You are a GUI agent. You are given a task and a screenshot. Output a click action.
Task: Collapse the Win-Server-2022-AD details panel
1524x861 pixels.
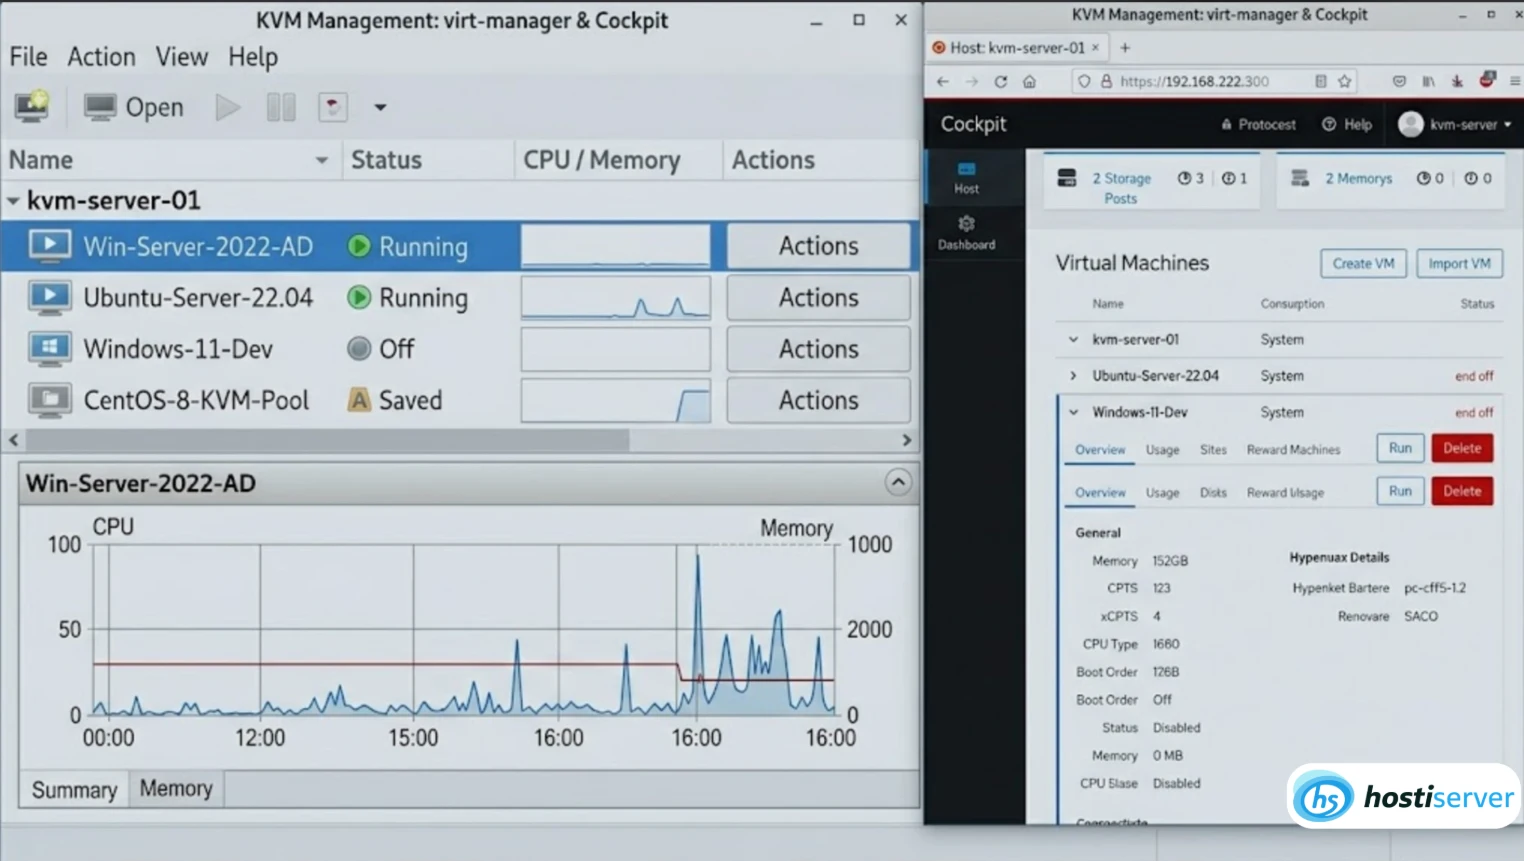click(898, 483)
